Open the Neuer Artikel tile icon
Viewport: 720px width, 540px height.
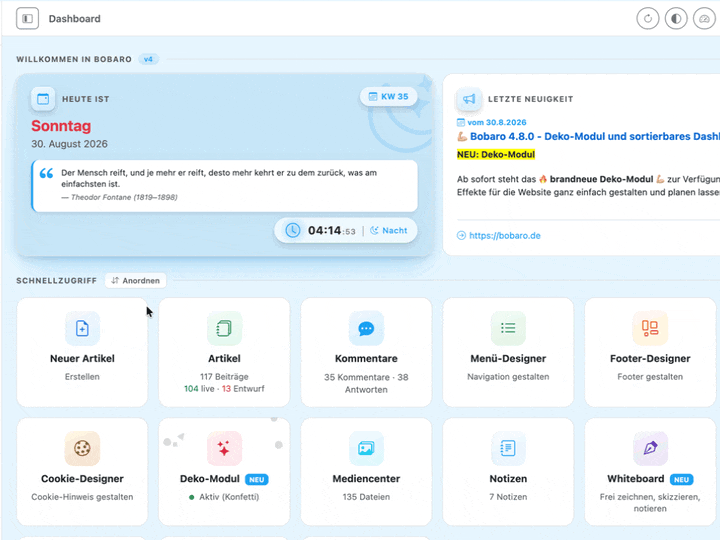82,328
